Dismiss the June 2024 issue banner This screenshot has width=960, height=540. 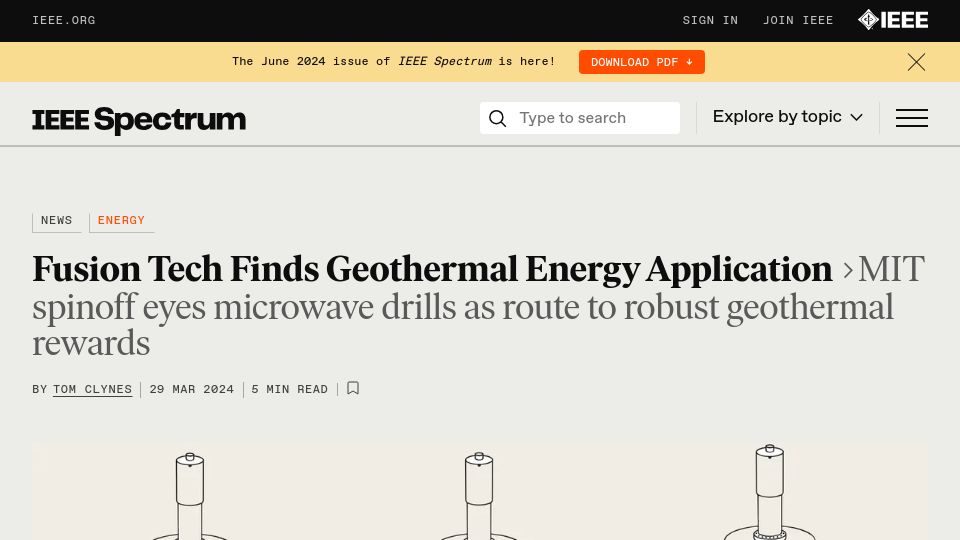(916, 62)
